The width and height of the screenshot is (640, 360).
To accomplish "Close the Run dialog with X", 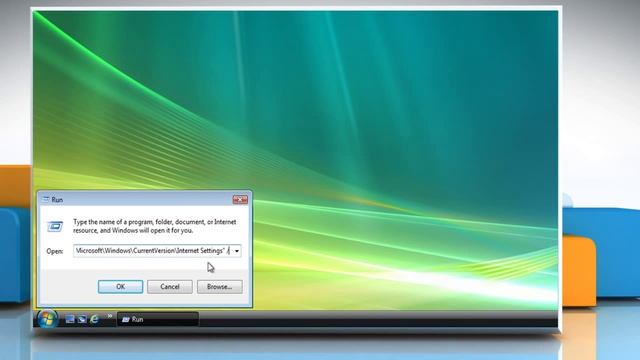I will [x=240, y=199].
